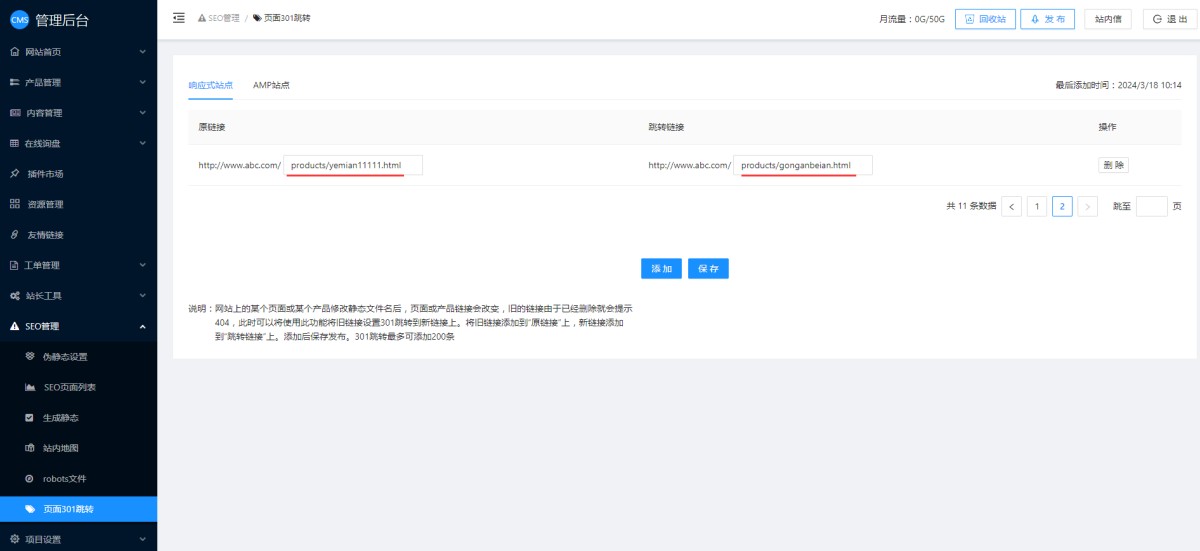Open 友情链接 friendly links icon
The height and width of the screenshot is (551, 1200).
pos(14,235)
